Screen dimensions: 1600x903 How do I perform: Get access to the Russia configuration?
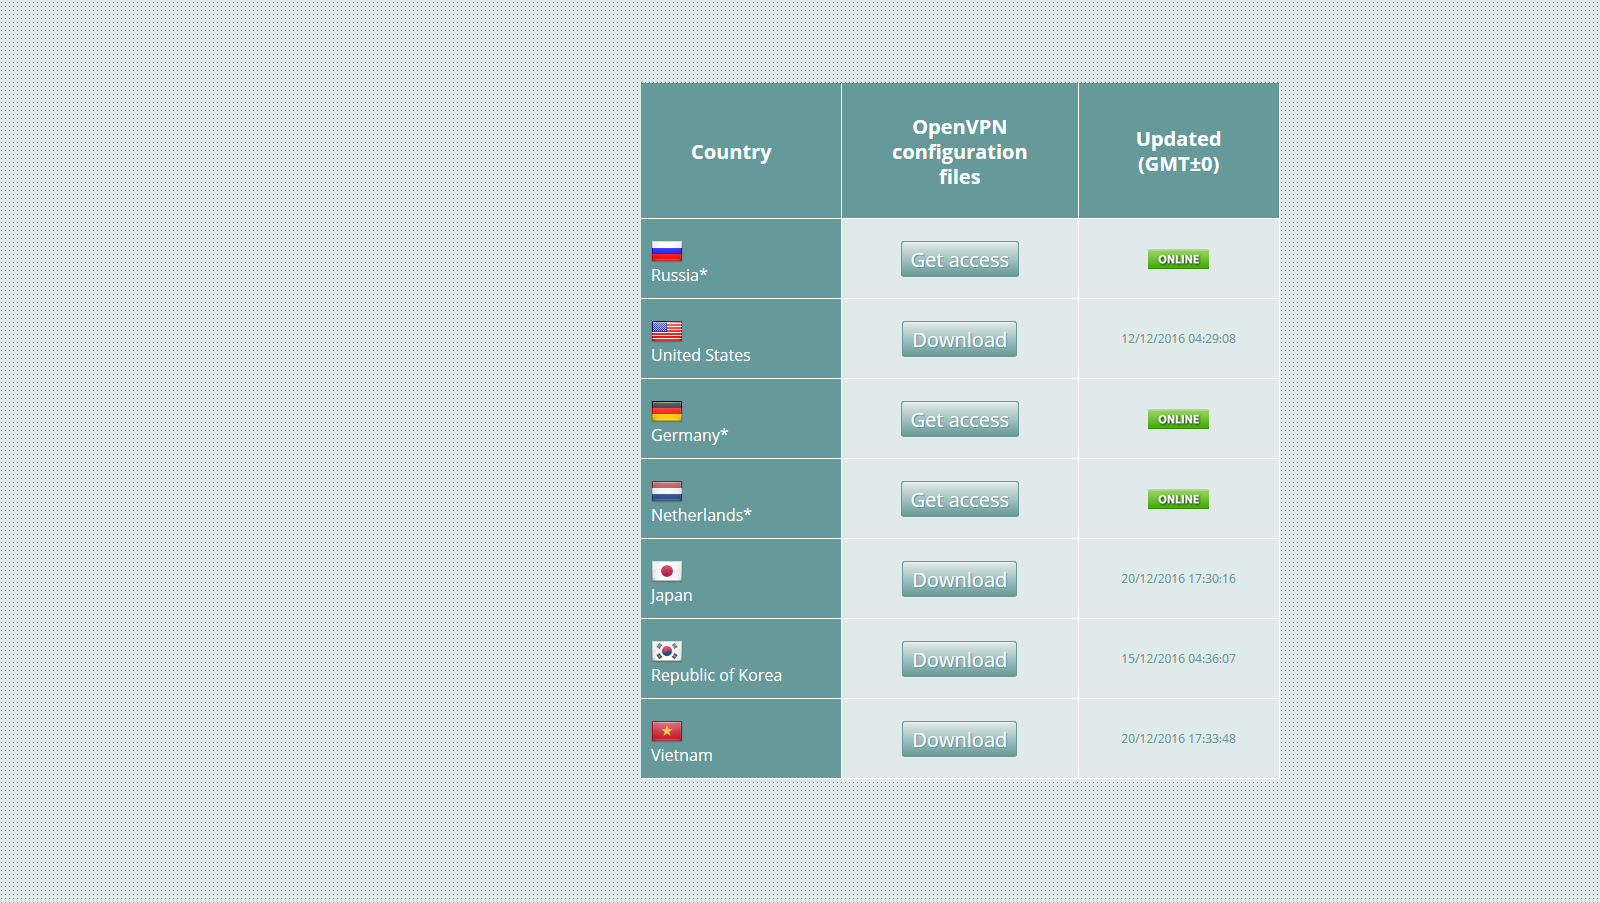pyautogui.click(x=960, y=259)
